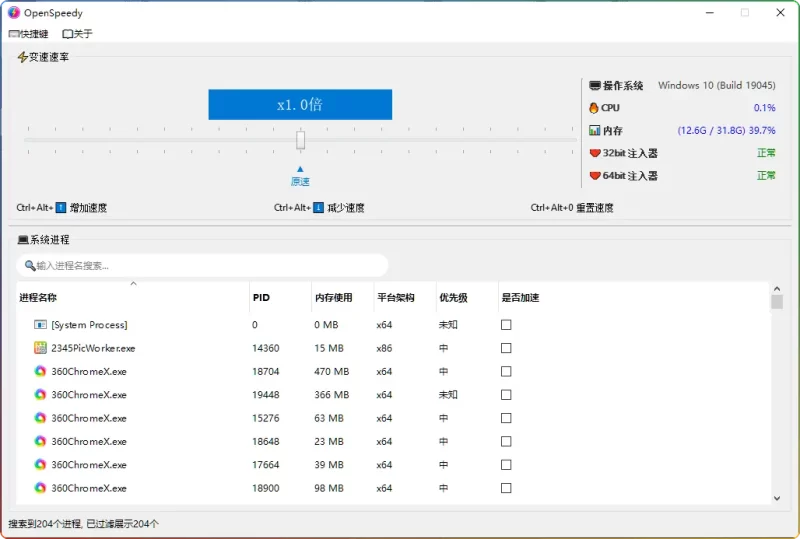Viewport: 800px width, 539px height.
Task: Minimize the OpenSpeedy window
Action: click(710, 13)
